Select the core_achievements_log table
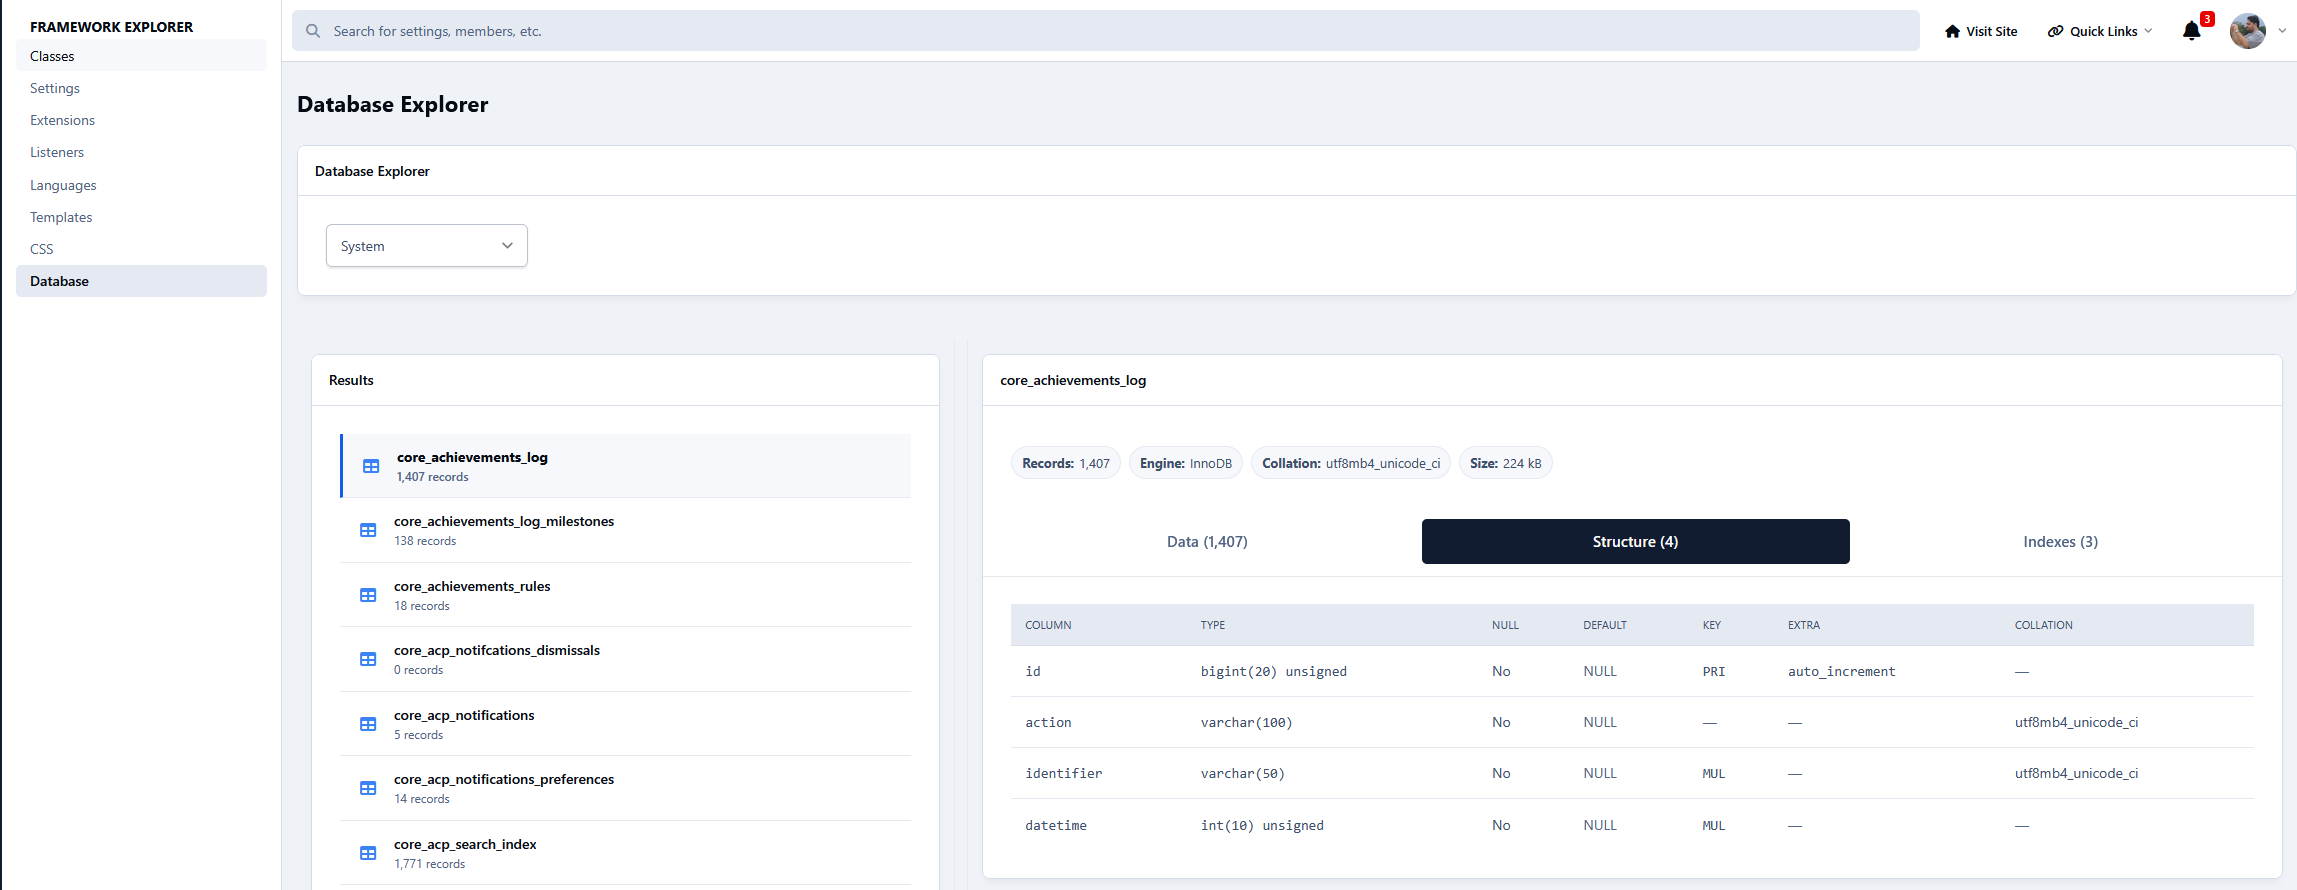The height and width of the screenshot is (890, 2297). click(625, 466)
